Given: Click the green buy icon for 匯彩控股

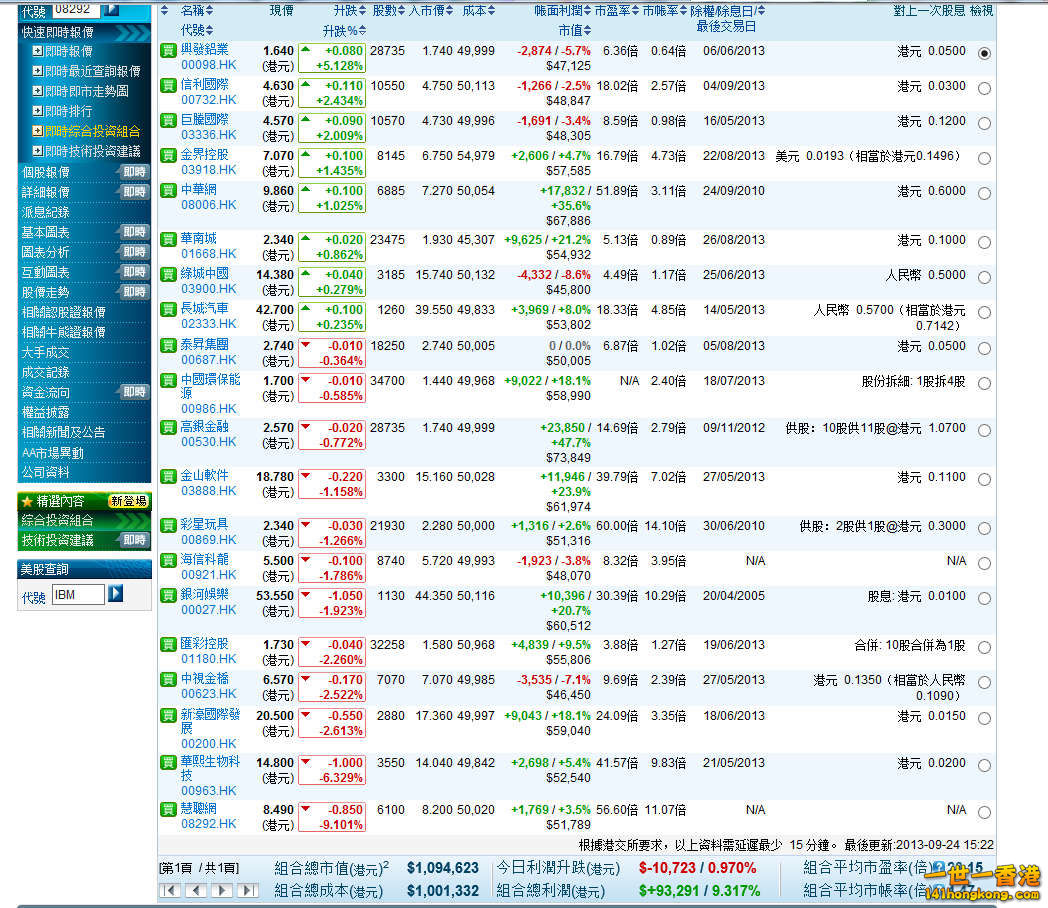Looking at the screenshot, I should pyautogui.click(x=168, y=645).
